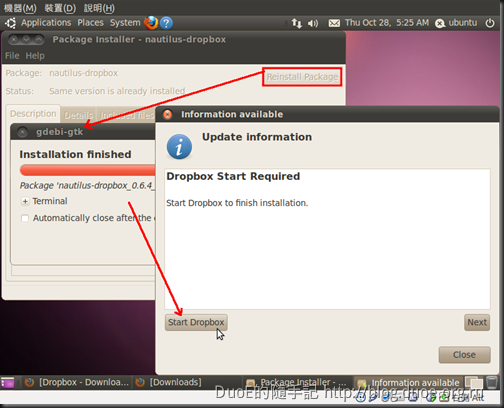Screen dimensions: 504x408
Task: Click the Dropbox Start Required heading
Action: pos(233,176)
